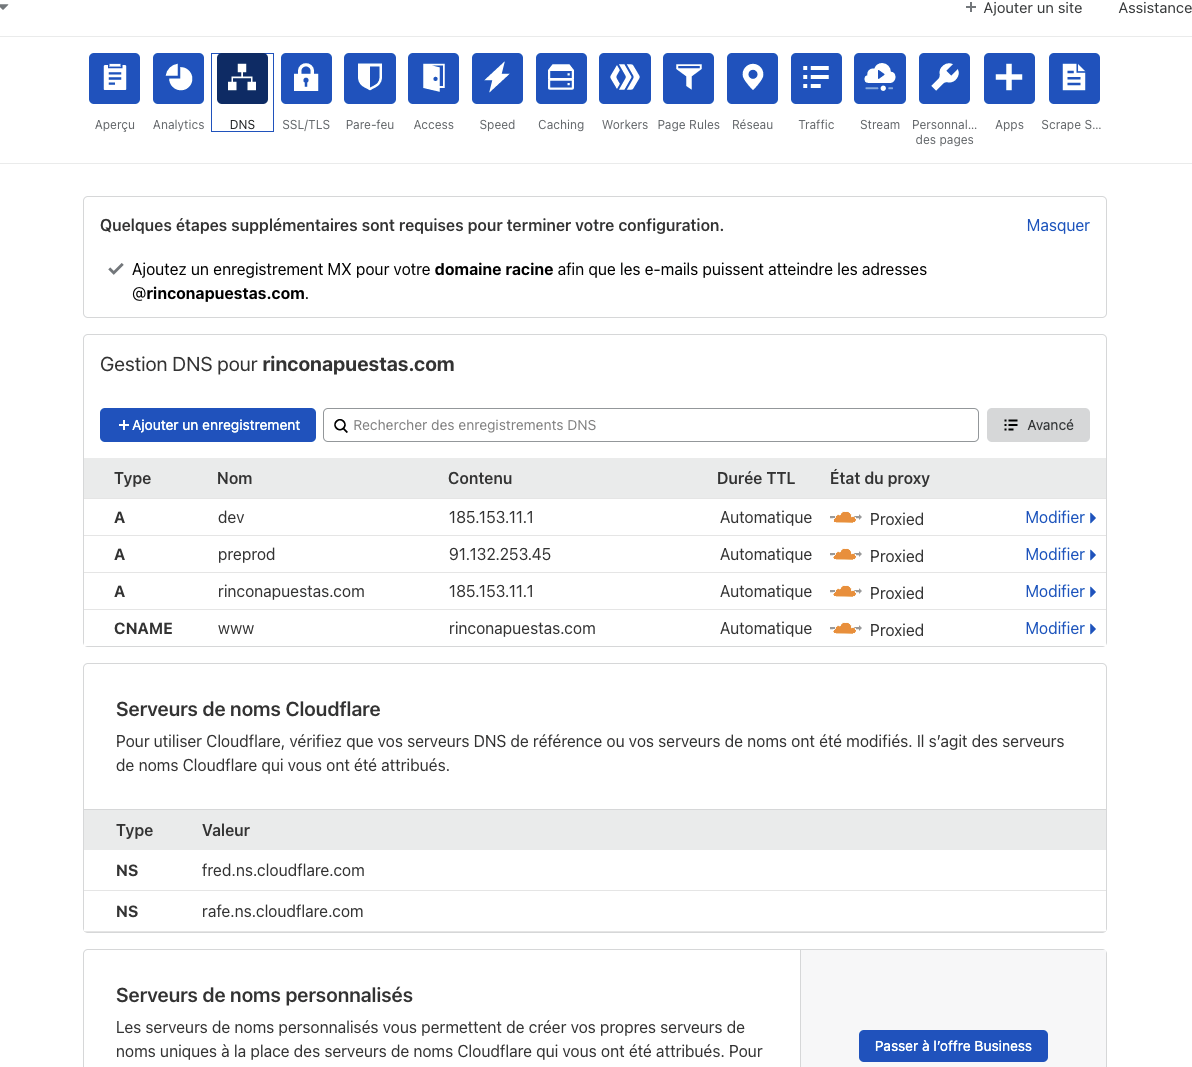Expand Modifier for the dev record
This screenshot has width=1192, height=1067.
[1060, 518]
